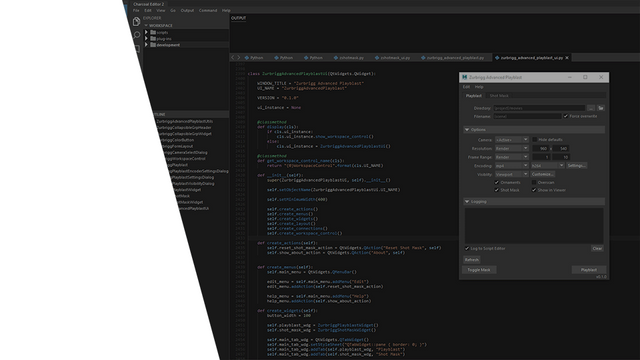Click the scripts folder icon
The image size is (640, 360).
click(x=153, y=32)
